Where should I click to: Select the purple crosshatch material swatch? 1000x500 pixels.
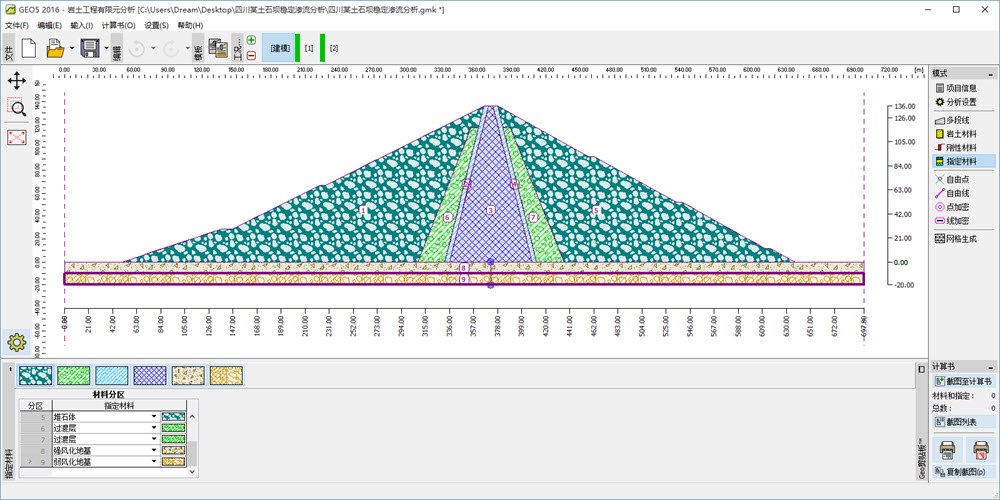[150, 376]
